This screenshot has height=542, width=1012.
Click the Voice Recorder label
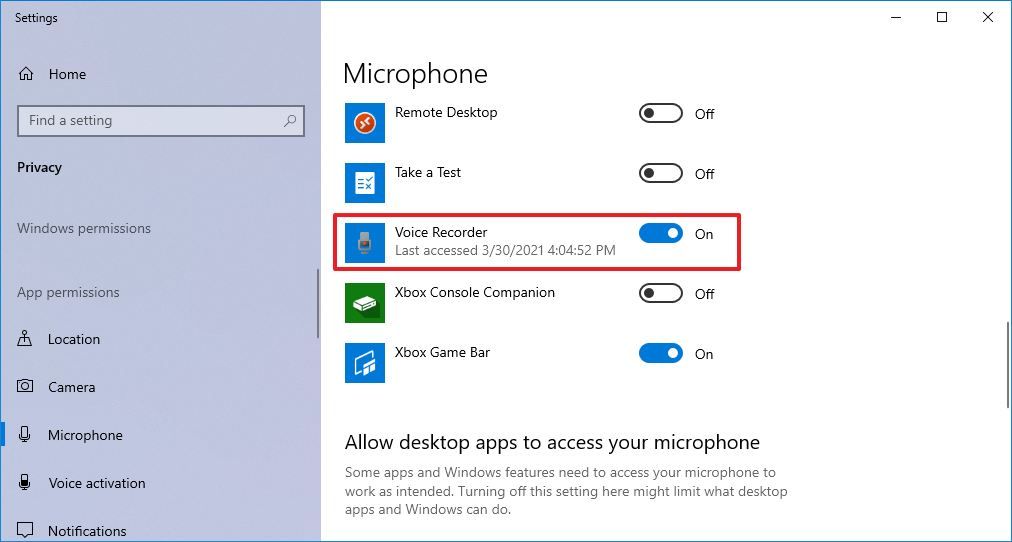pos(441,232)
